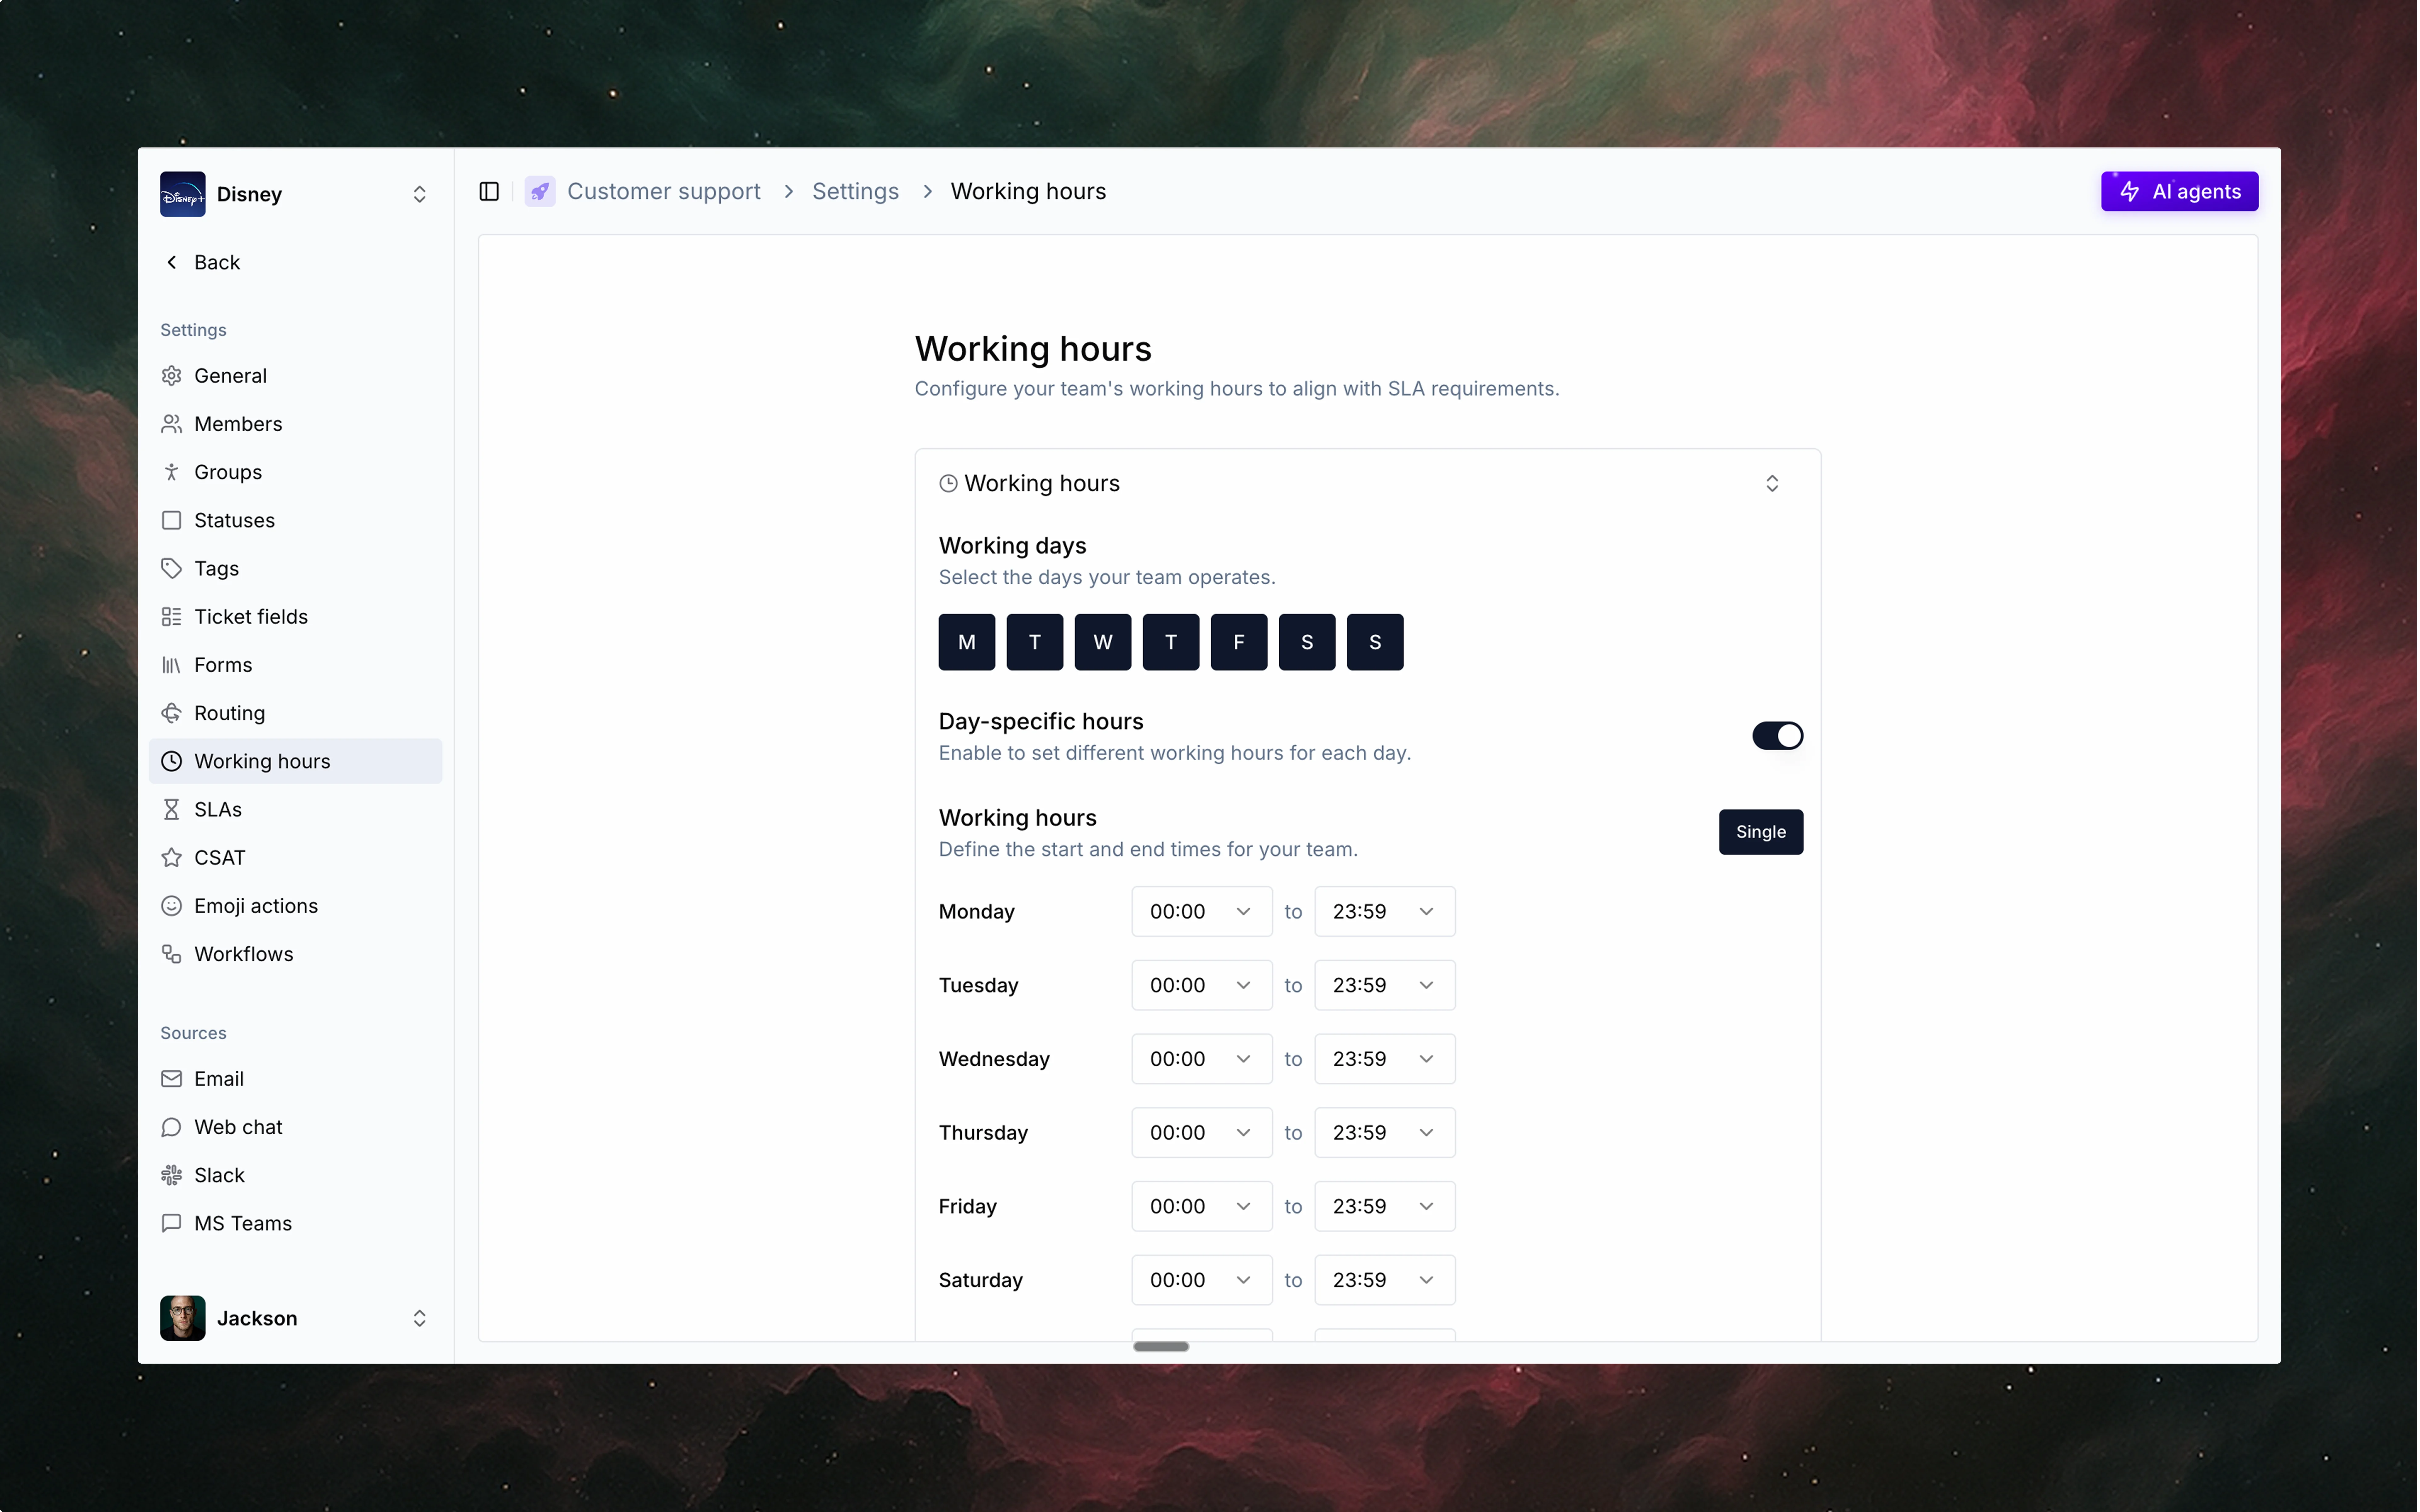Viewport: 2420px width, 1512px height.
Task: Go Back from settings
Action: [296, 262]
